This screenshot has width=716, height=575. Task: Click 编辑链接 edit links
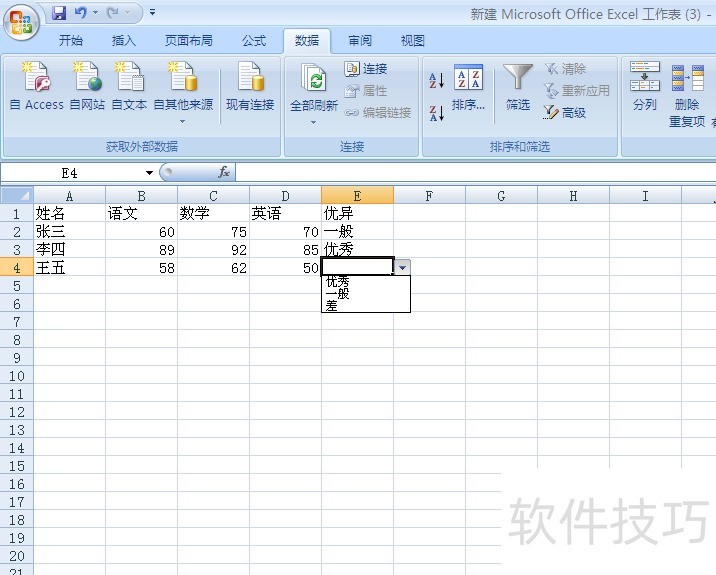378,113
